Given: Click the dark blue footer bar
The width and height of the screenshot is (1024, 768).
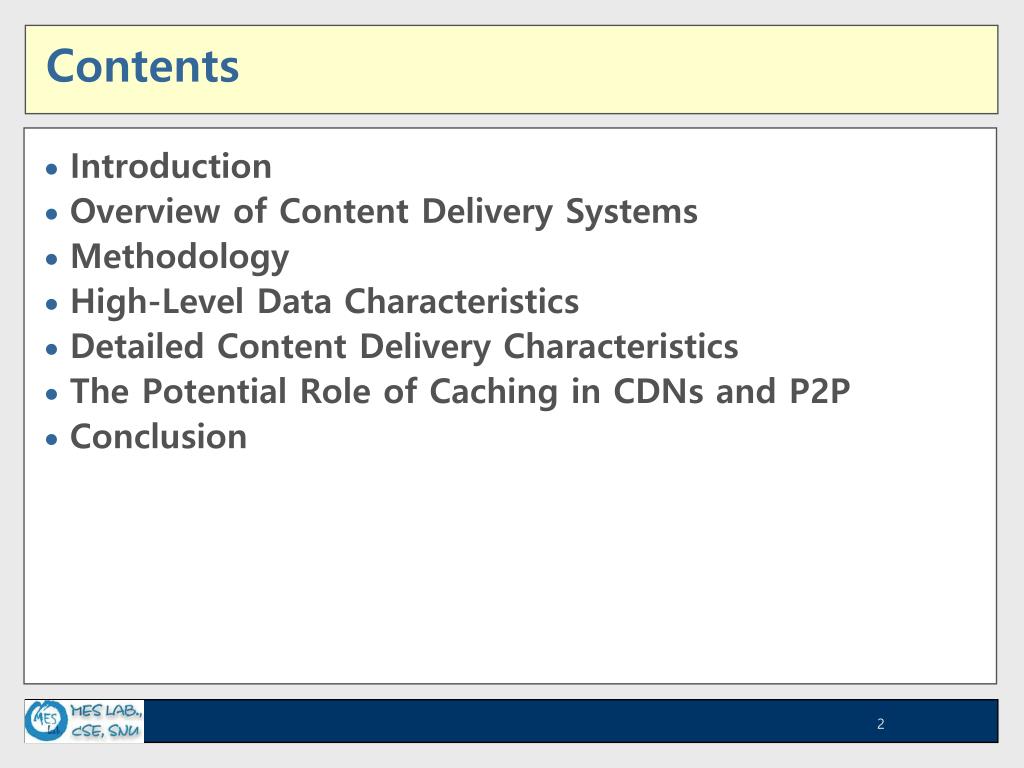Looking at the screenshot, I should [x=571, y=721].
